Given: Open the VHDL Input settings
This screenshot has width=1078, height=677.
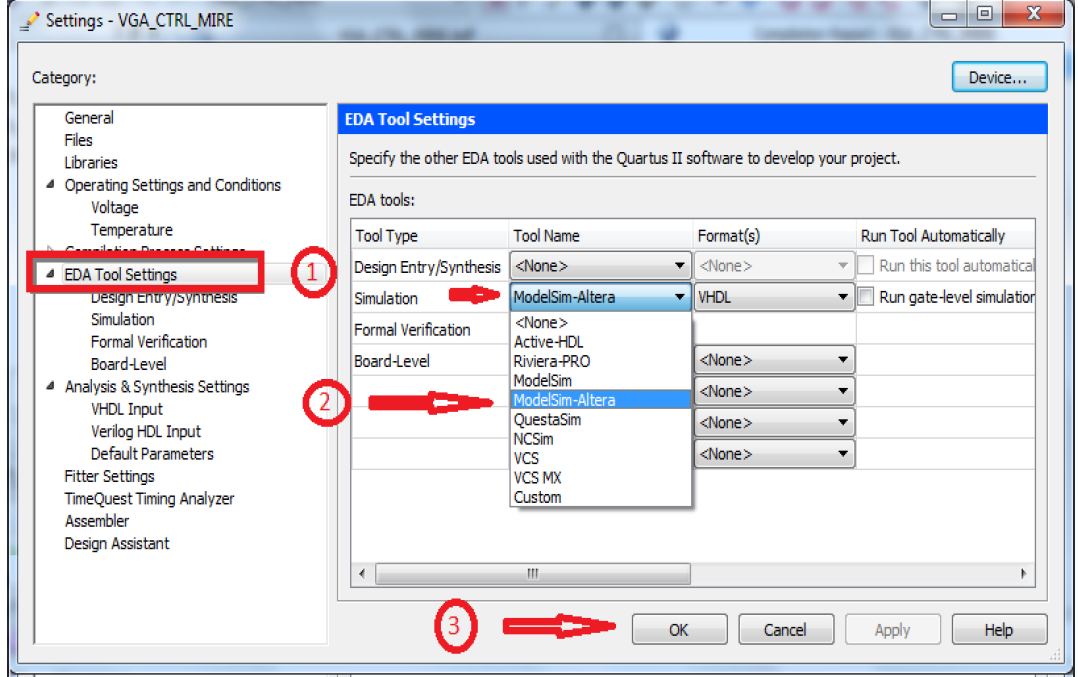Looking at the screenshot, I should point(126,408).
